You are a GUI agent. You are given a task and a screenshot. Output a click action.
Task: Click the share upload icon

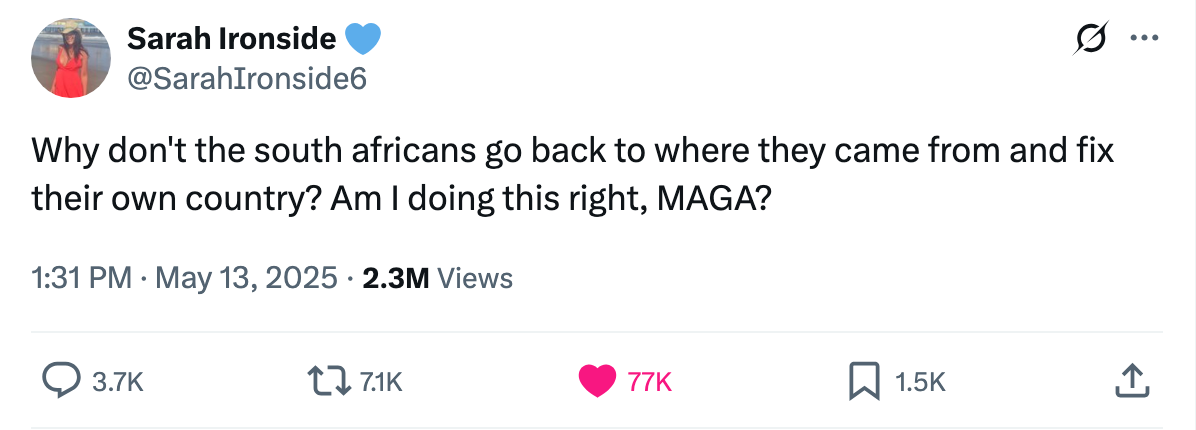click(x=1129, y=379)
